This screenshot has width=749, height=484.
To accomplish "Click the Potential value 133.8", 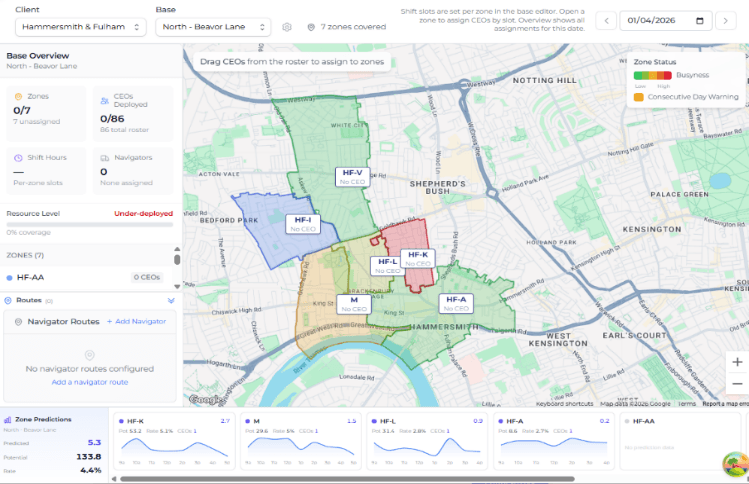I will tap(89, 457).
